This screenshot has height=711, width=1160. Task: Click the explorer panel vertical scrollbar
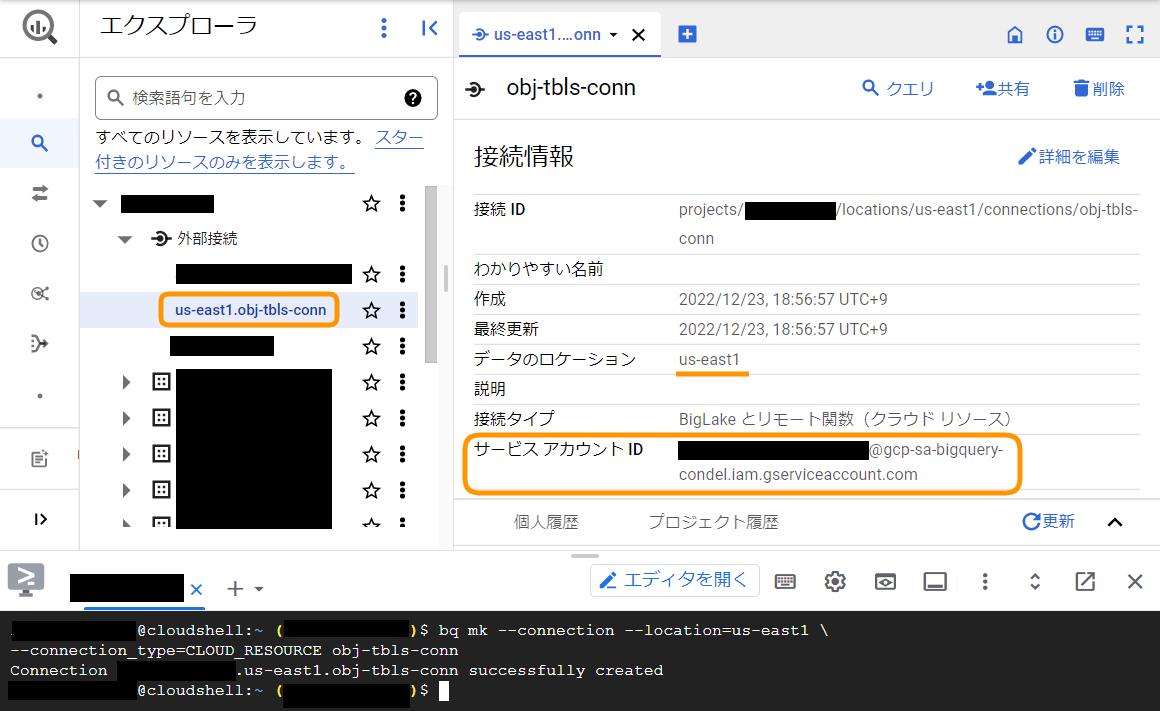coord(431,274)
